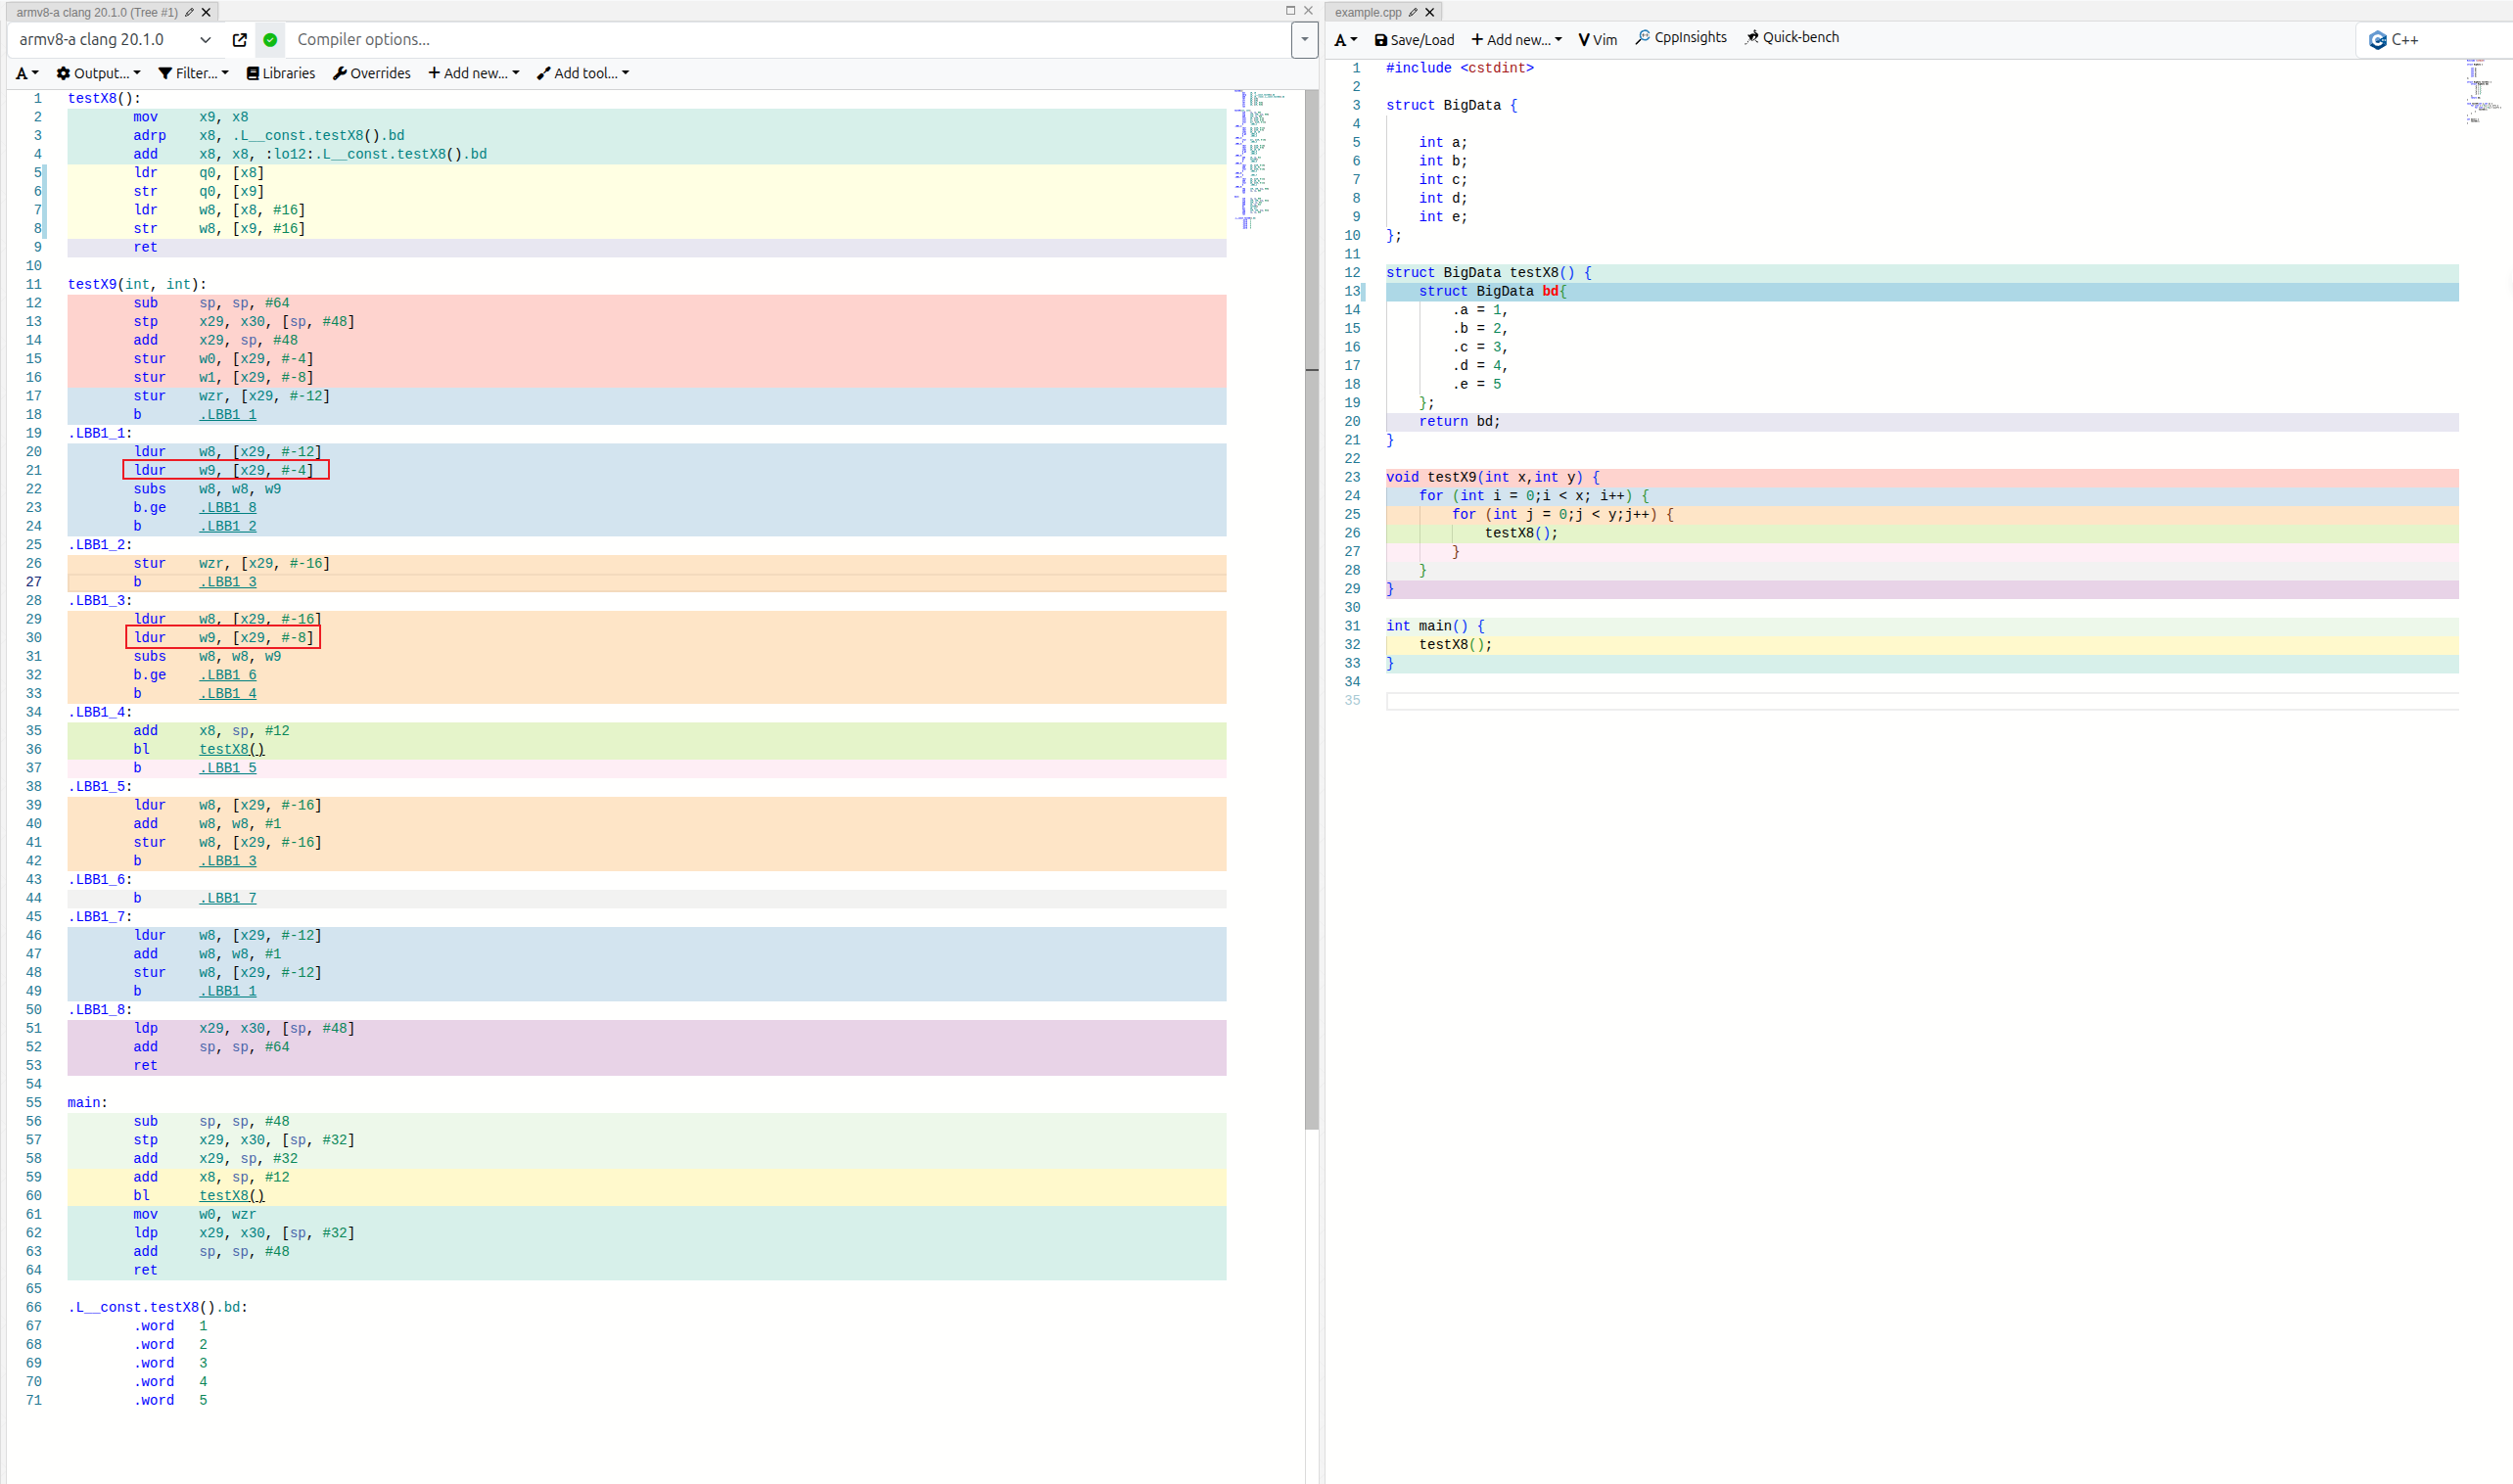Open Add tool menu in compiler pane
Viewport: 2513px width, 1484px height.
pyautogui.click(x=583, y=73)
